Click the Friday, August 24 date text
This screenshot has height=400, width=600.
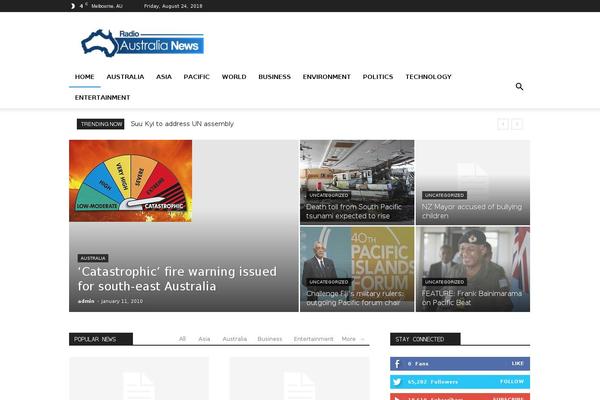pyautogui.click(x=173, y=6)
